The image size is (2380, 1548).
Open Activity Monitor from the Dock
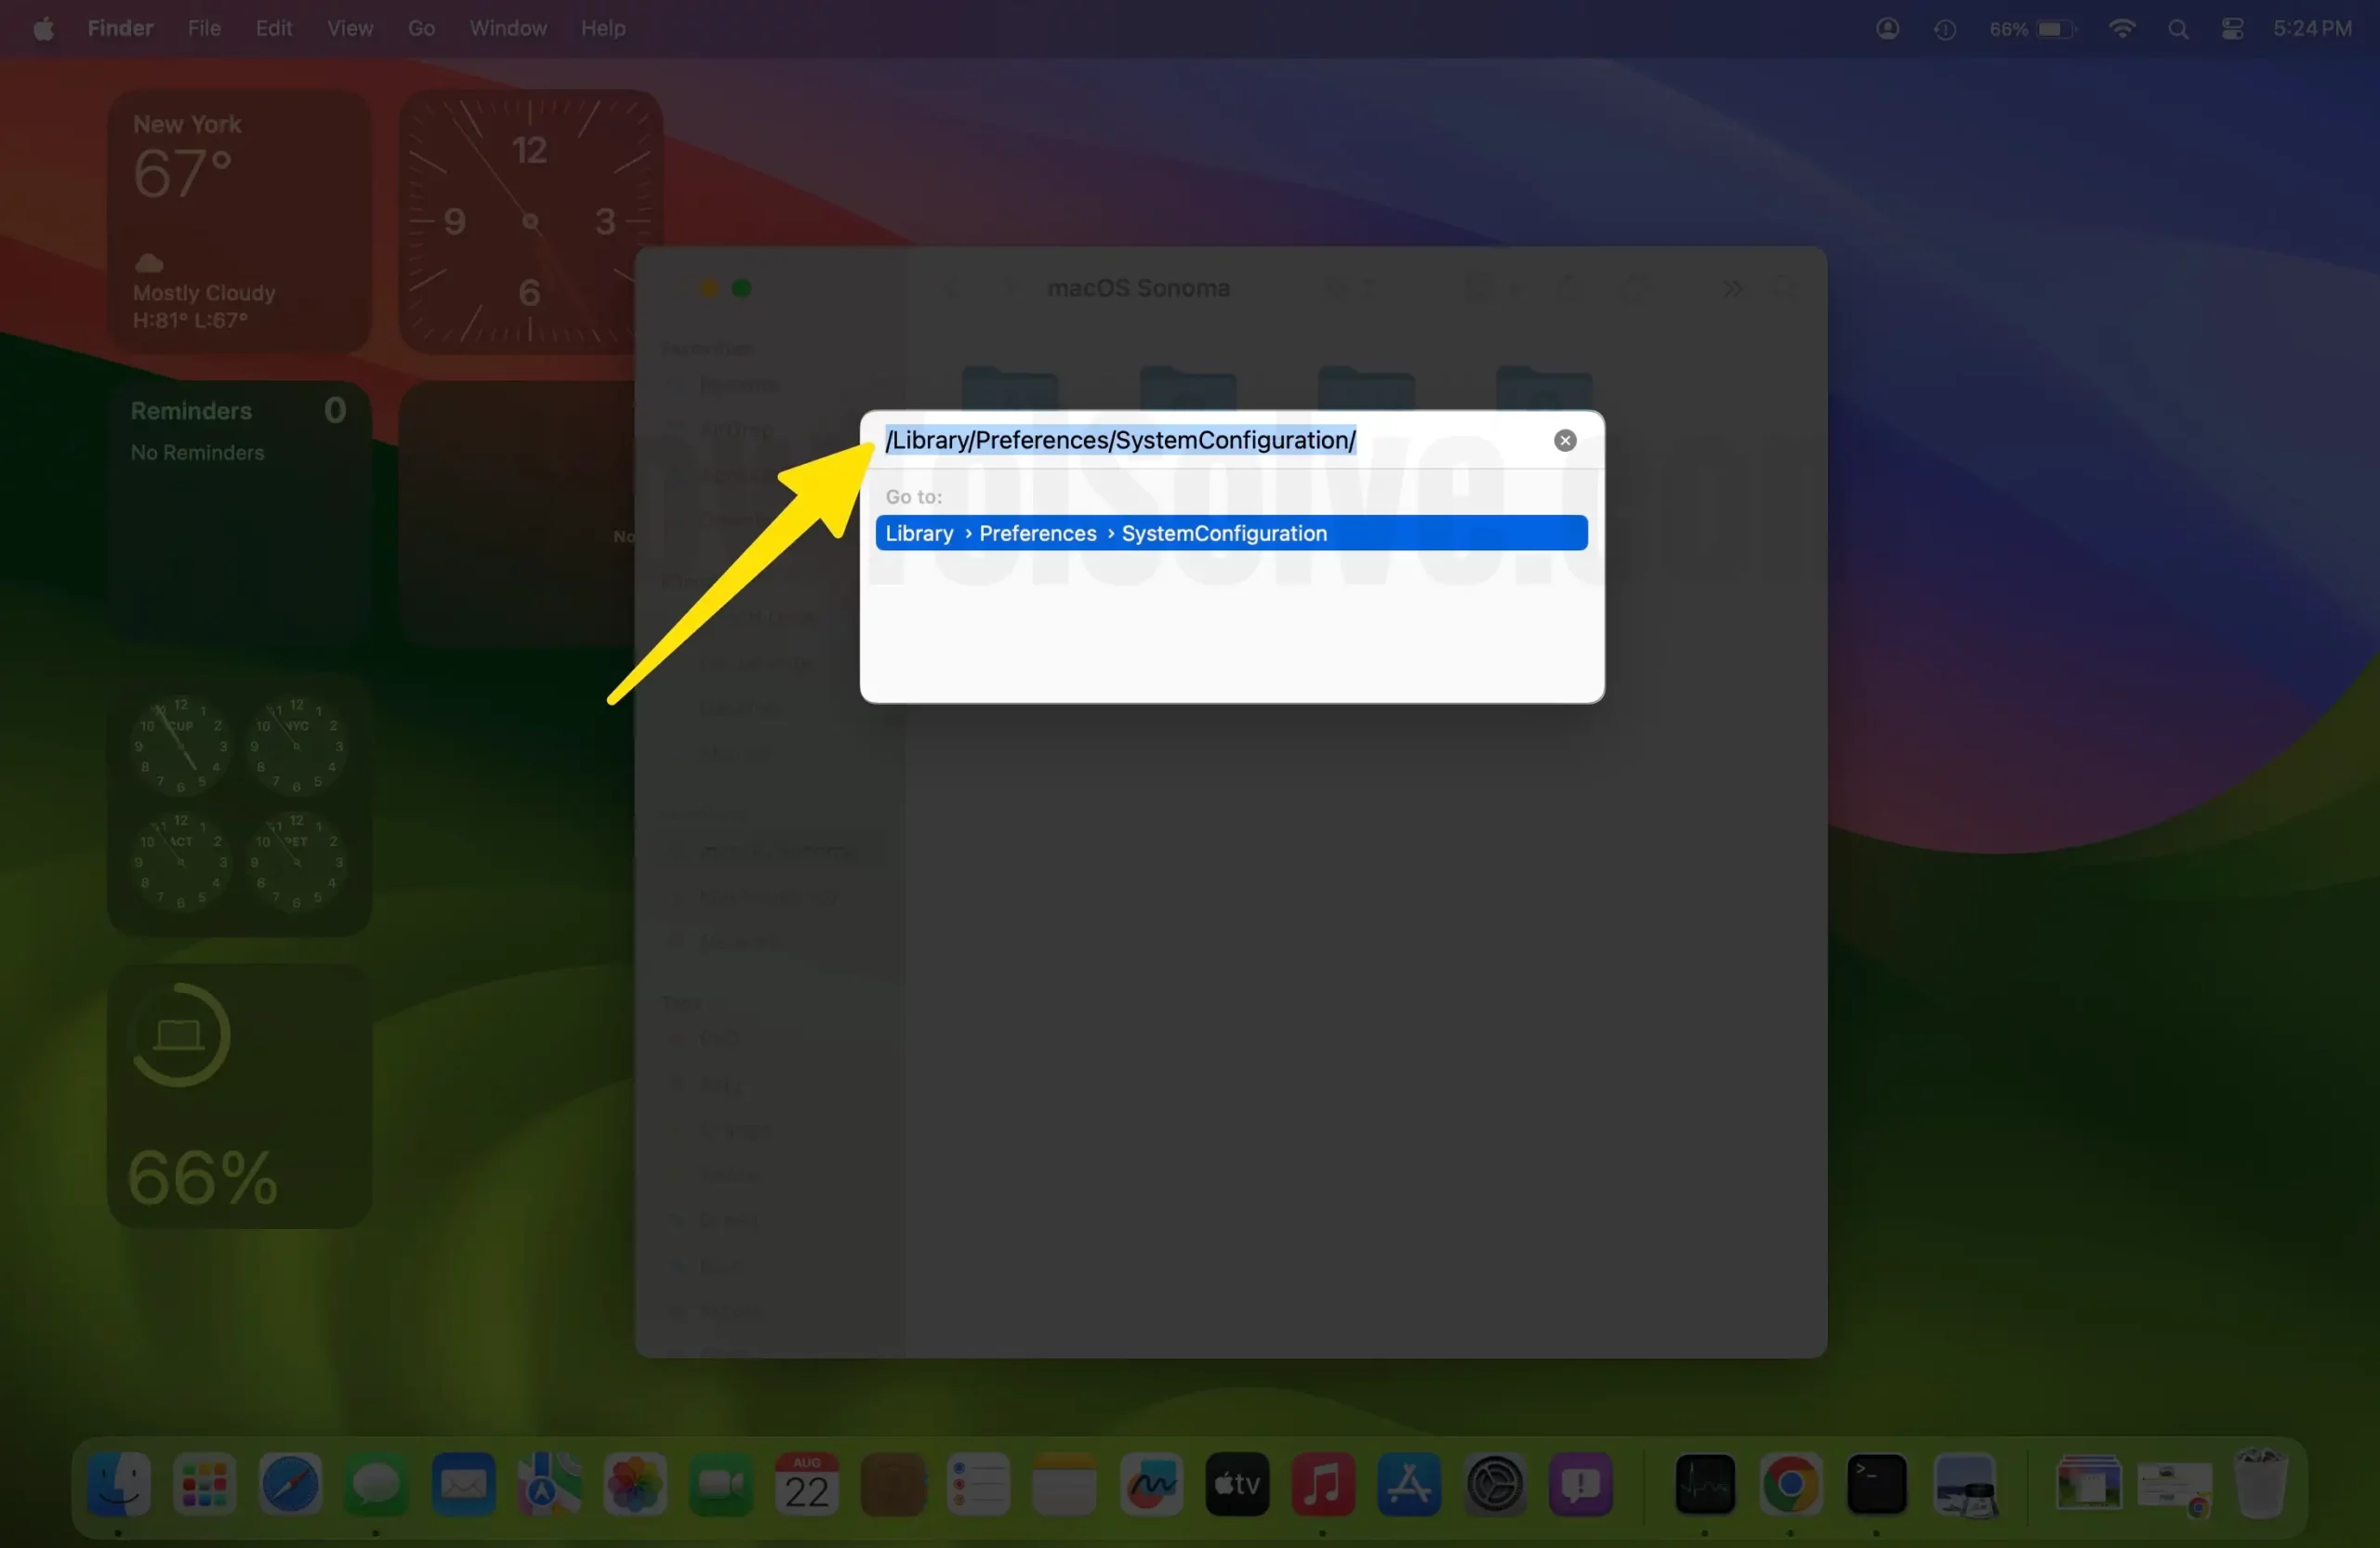point(1705,1484)
